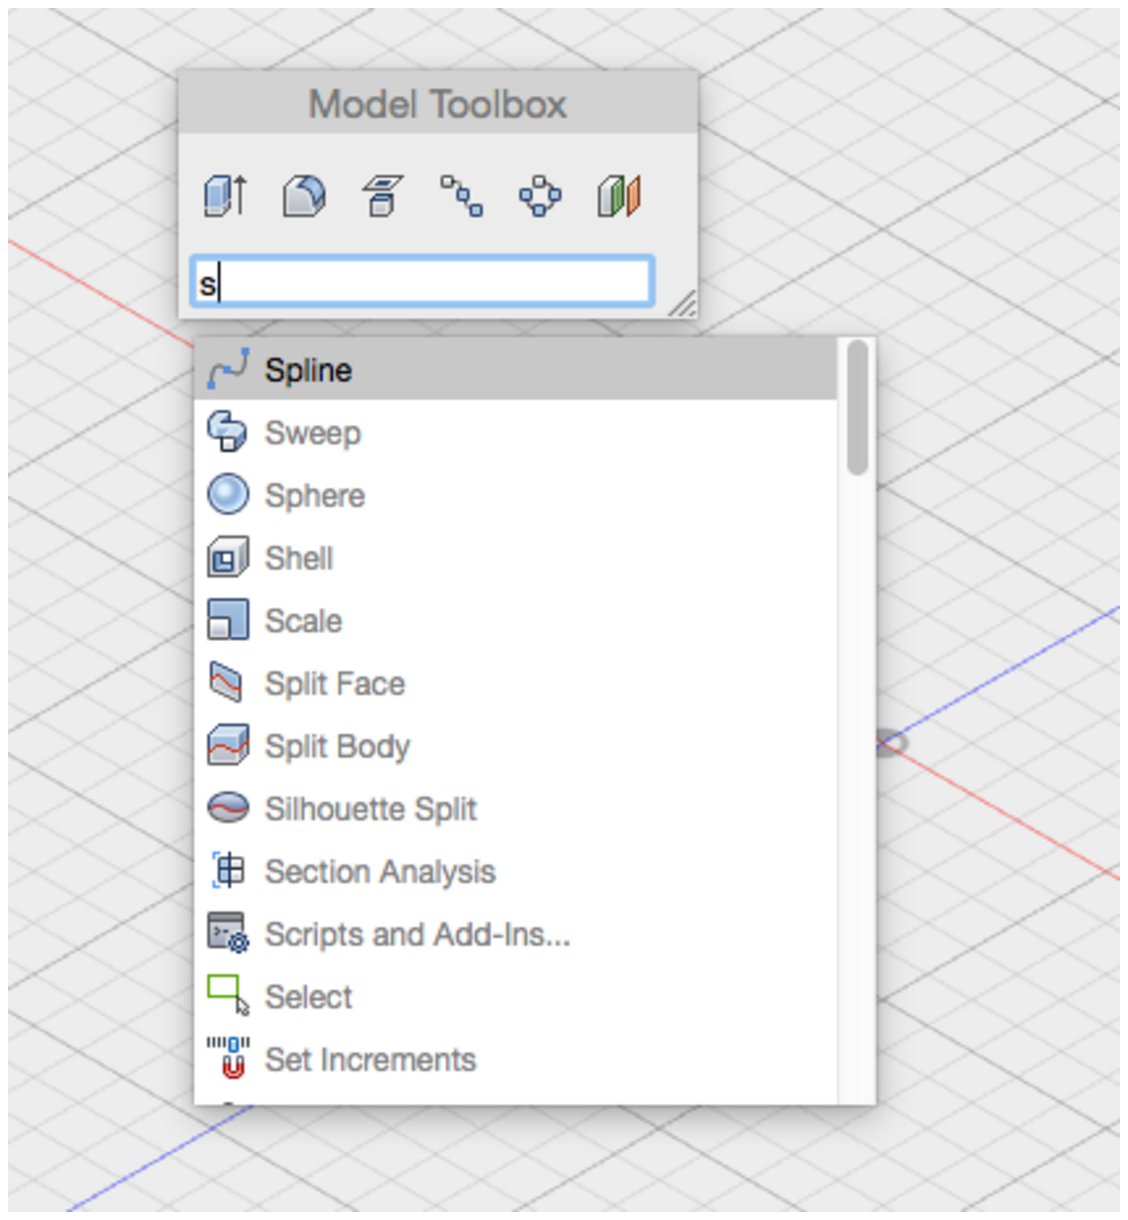This screenshot has width=1128, height=1220.
Task: Choose the Split Face entry
Action: pos(515,683)
